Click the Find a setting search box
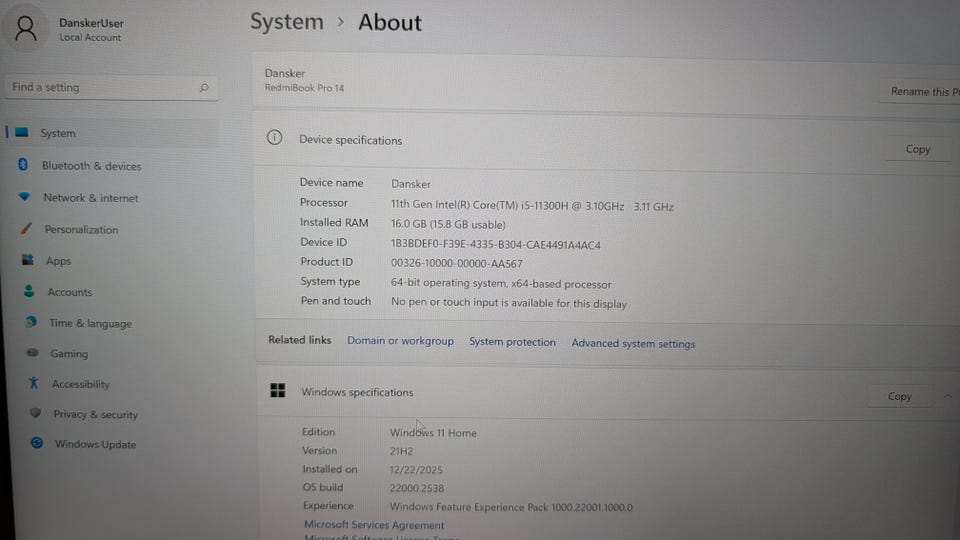 tap(111, 88)
